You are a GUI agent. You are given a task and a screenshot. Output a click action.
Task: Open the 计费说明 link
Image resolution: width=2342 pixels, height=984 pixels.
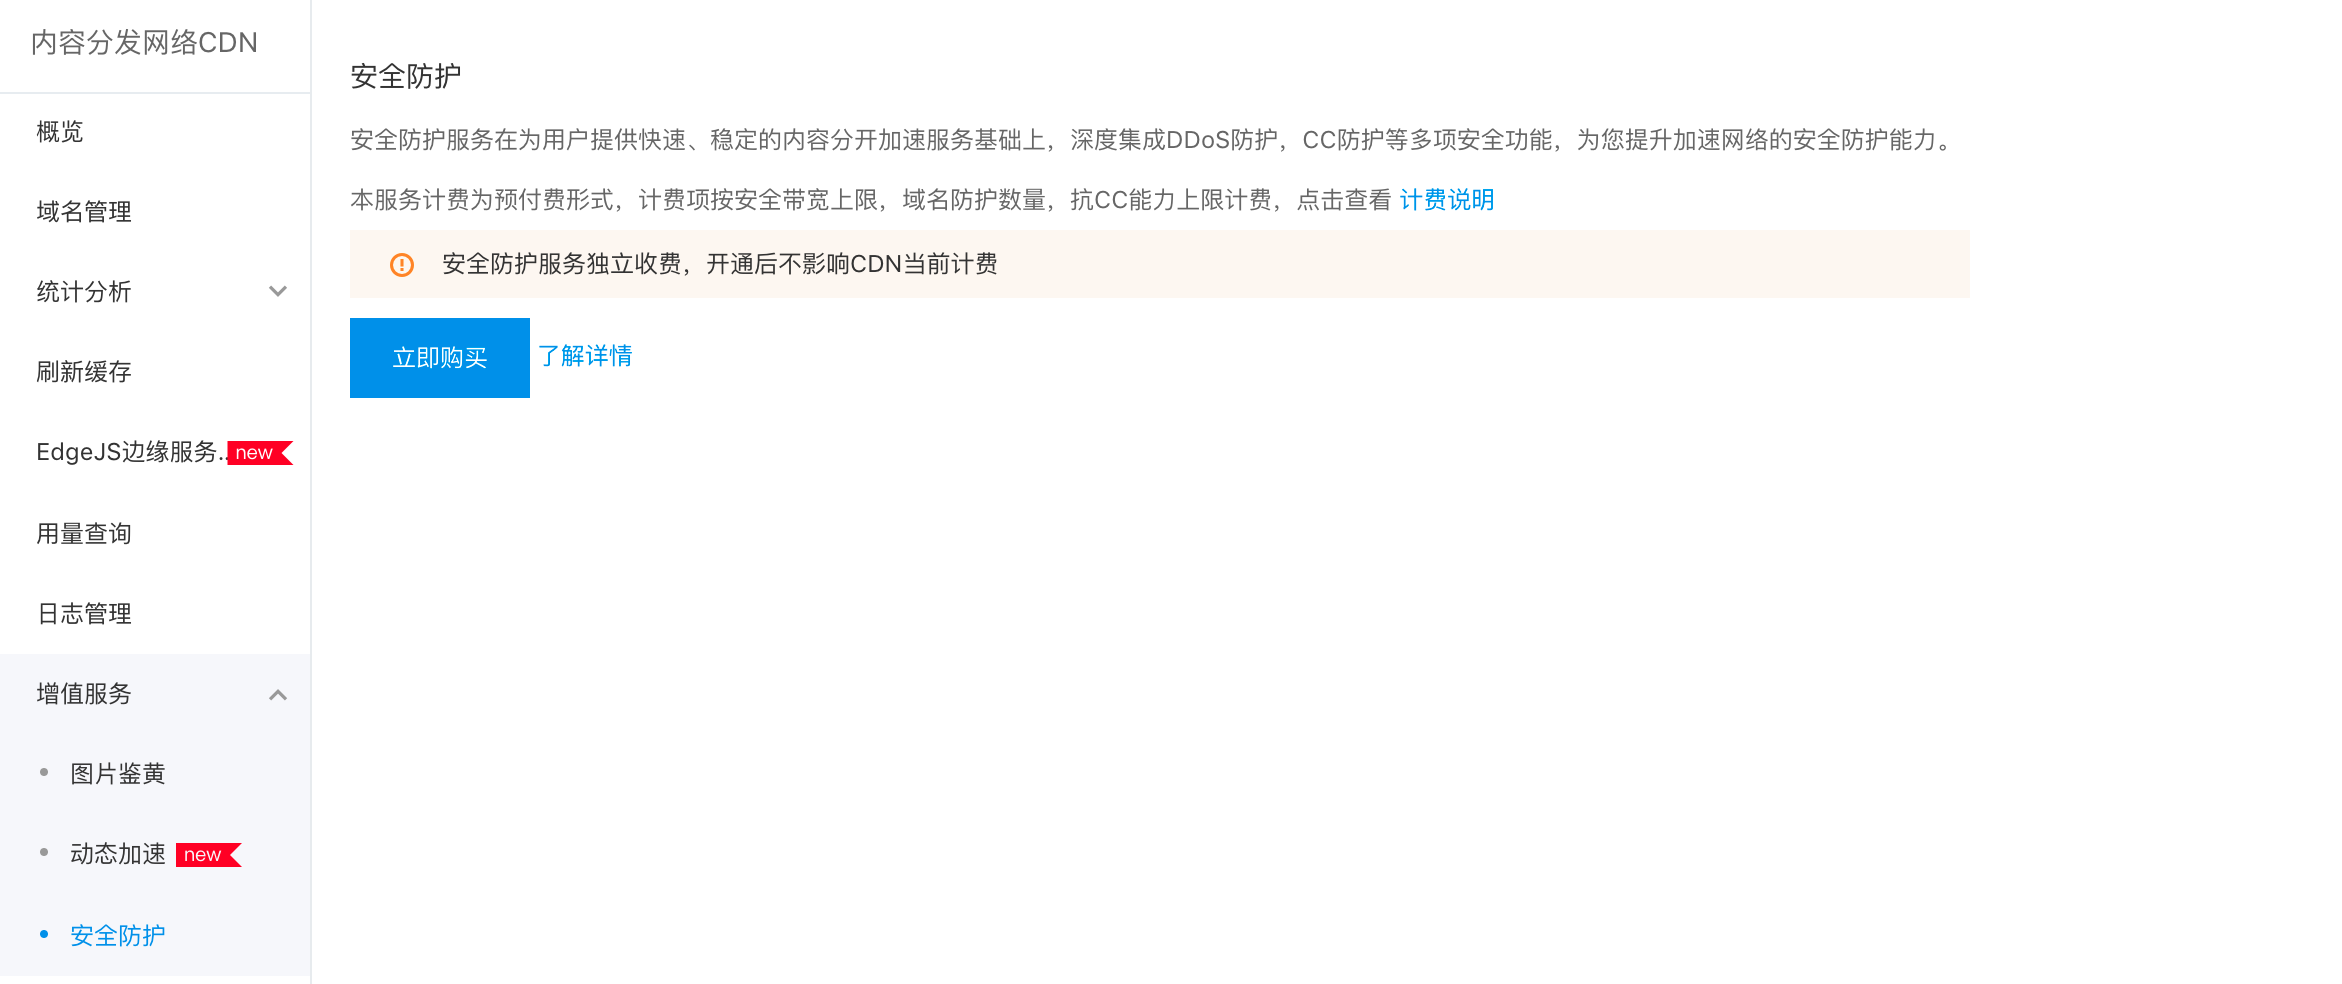pyautogui.click(x=1447, y=200)
